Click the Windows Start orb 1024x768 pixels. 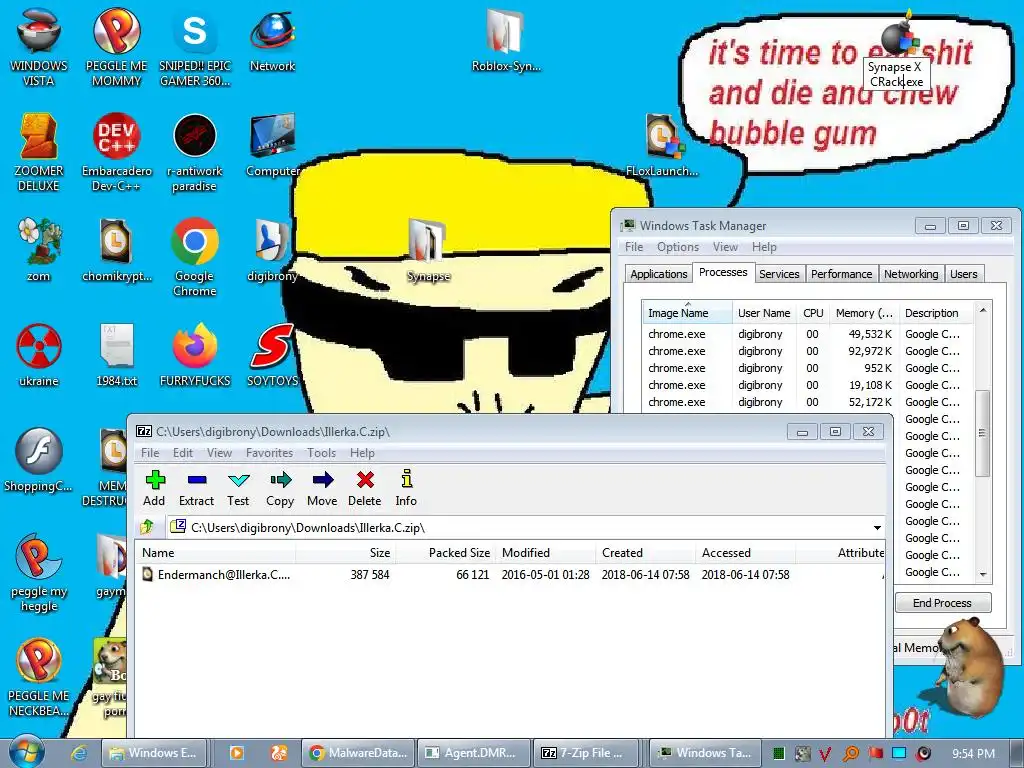[x=27, y=752]
